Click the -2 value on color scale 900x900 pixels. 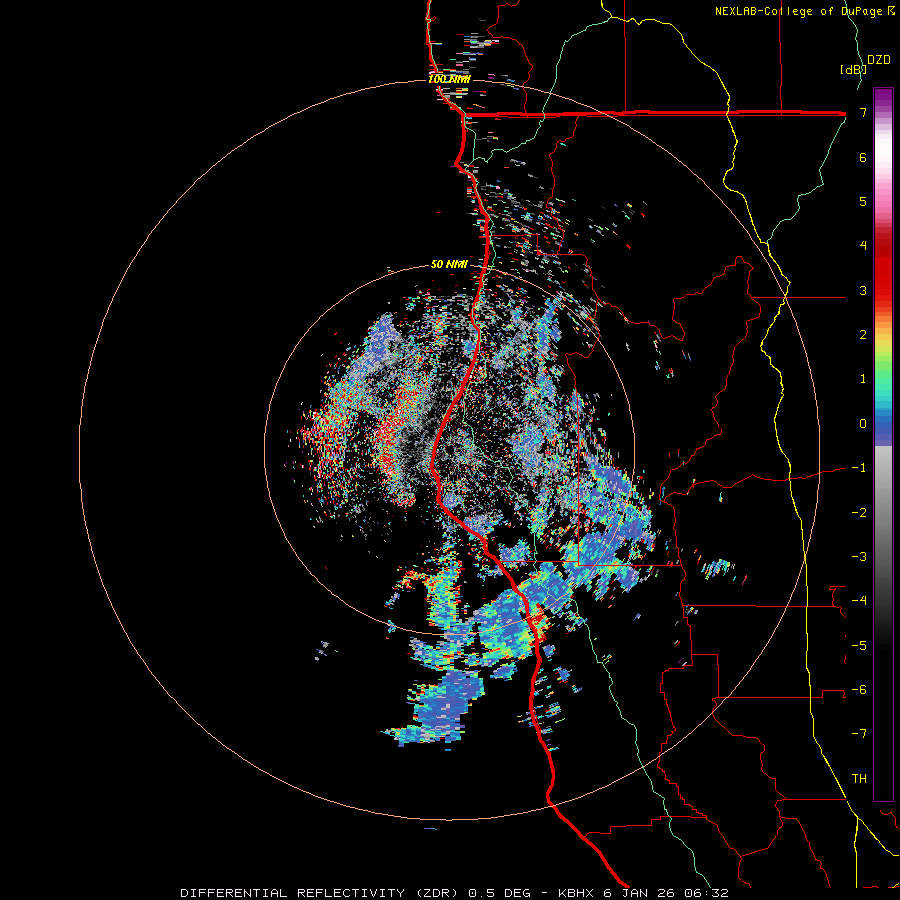pos(859,513)
